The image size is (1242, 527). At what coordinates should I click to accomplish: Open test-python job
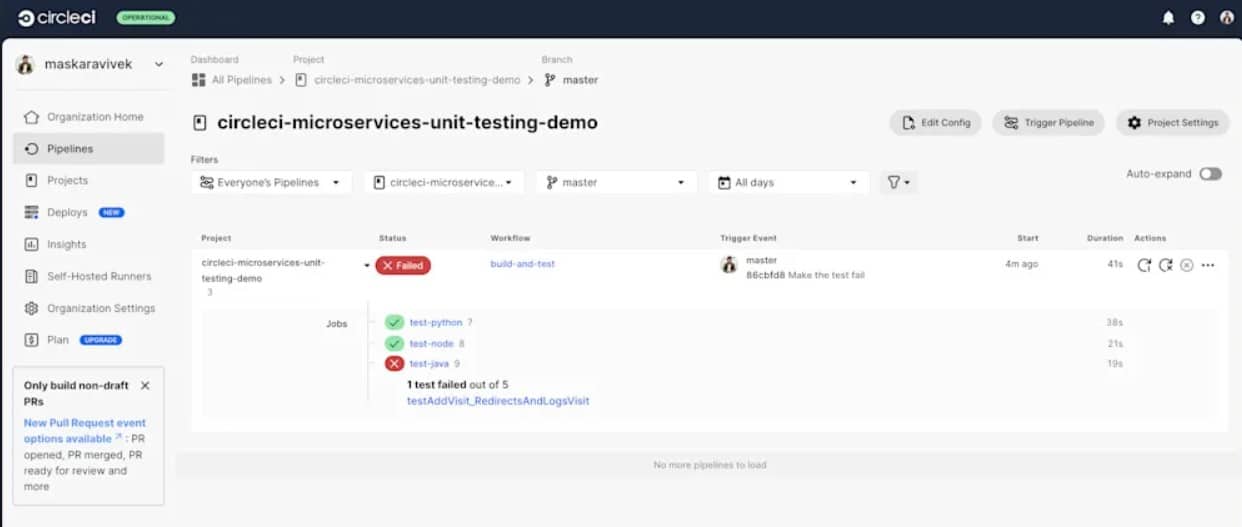(x=436, y=323)
